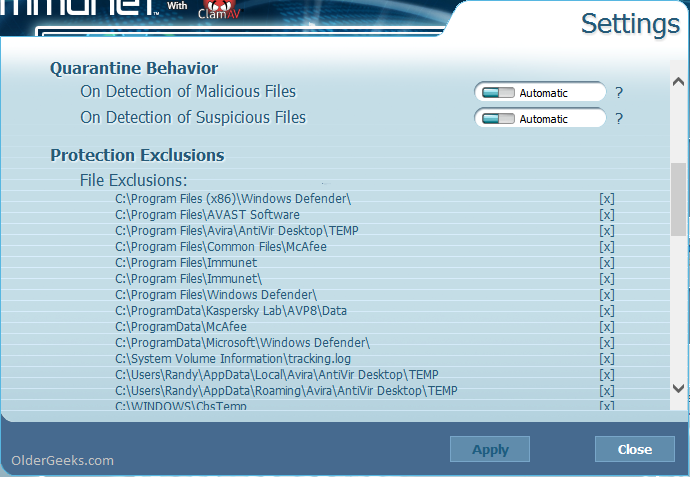The image size is (690, 477).
Task: Remove the Common Files\McAfee exclusion
Action: pyautogui.click(x=606, y=247)
